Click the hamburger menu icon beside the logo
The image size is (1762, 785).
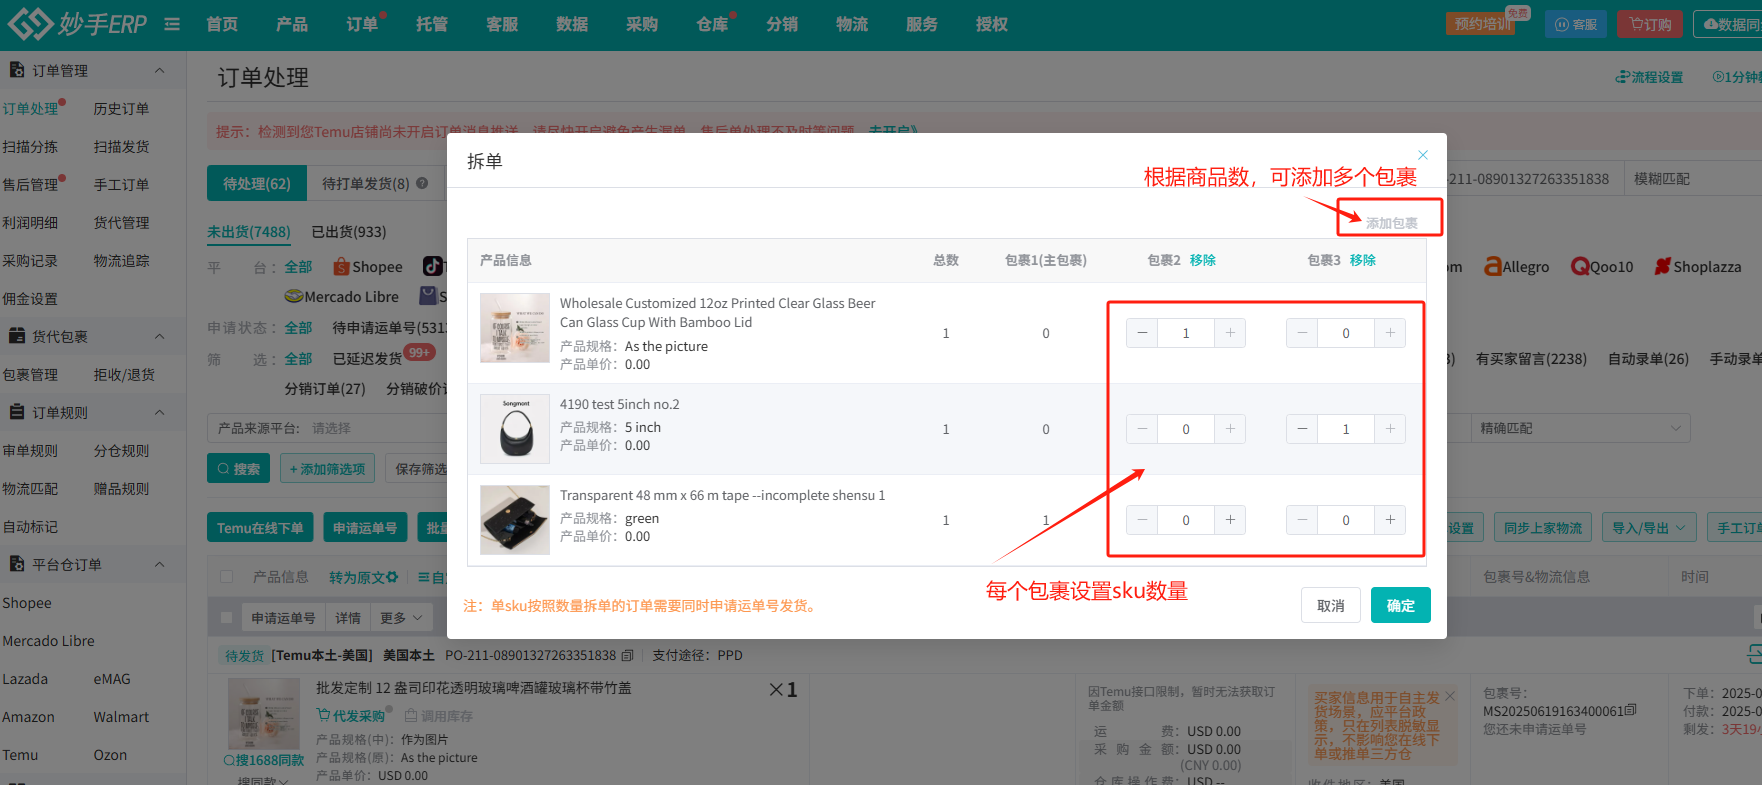172,24
